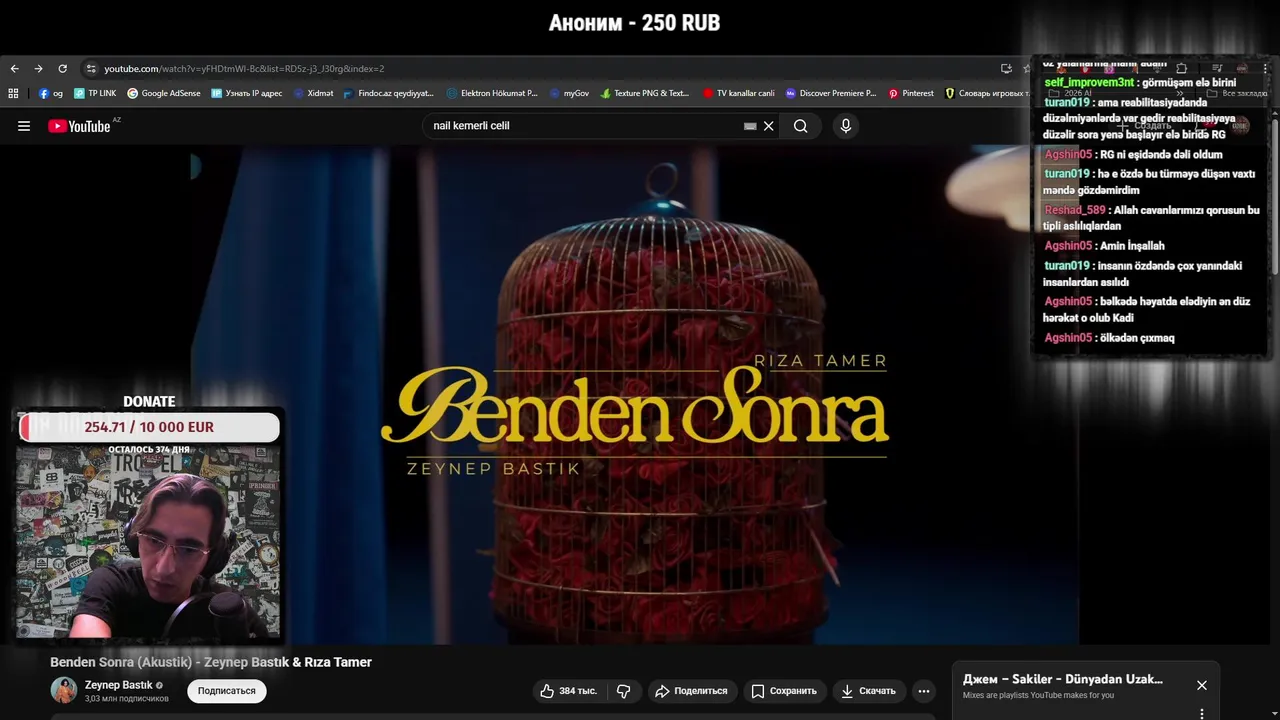The image size is (1280, 720).
Task: Open the Словарь игровых bookmark
Action: 987,93
